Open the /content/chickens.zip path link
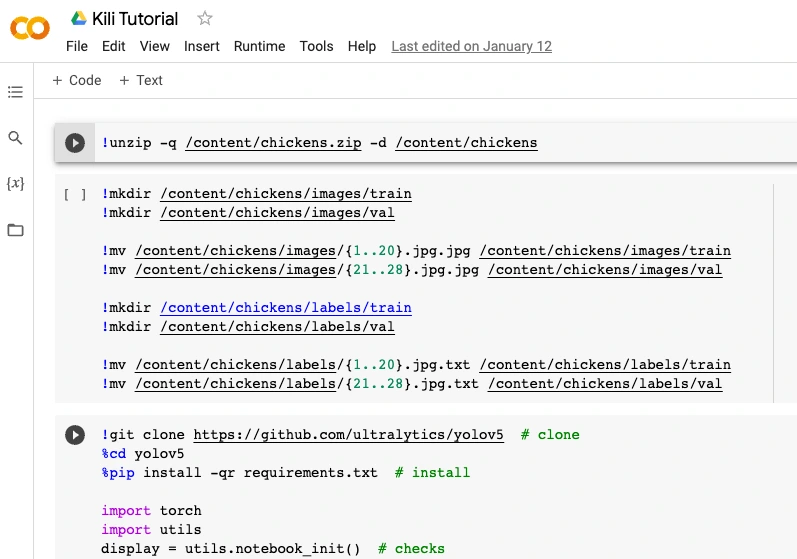Screen dimensions: 797x559 (273, 143)
